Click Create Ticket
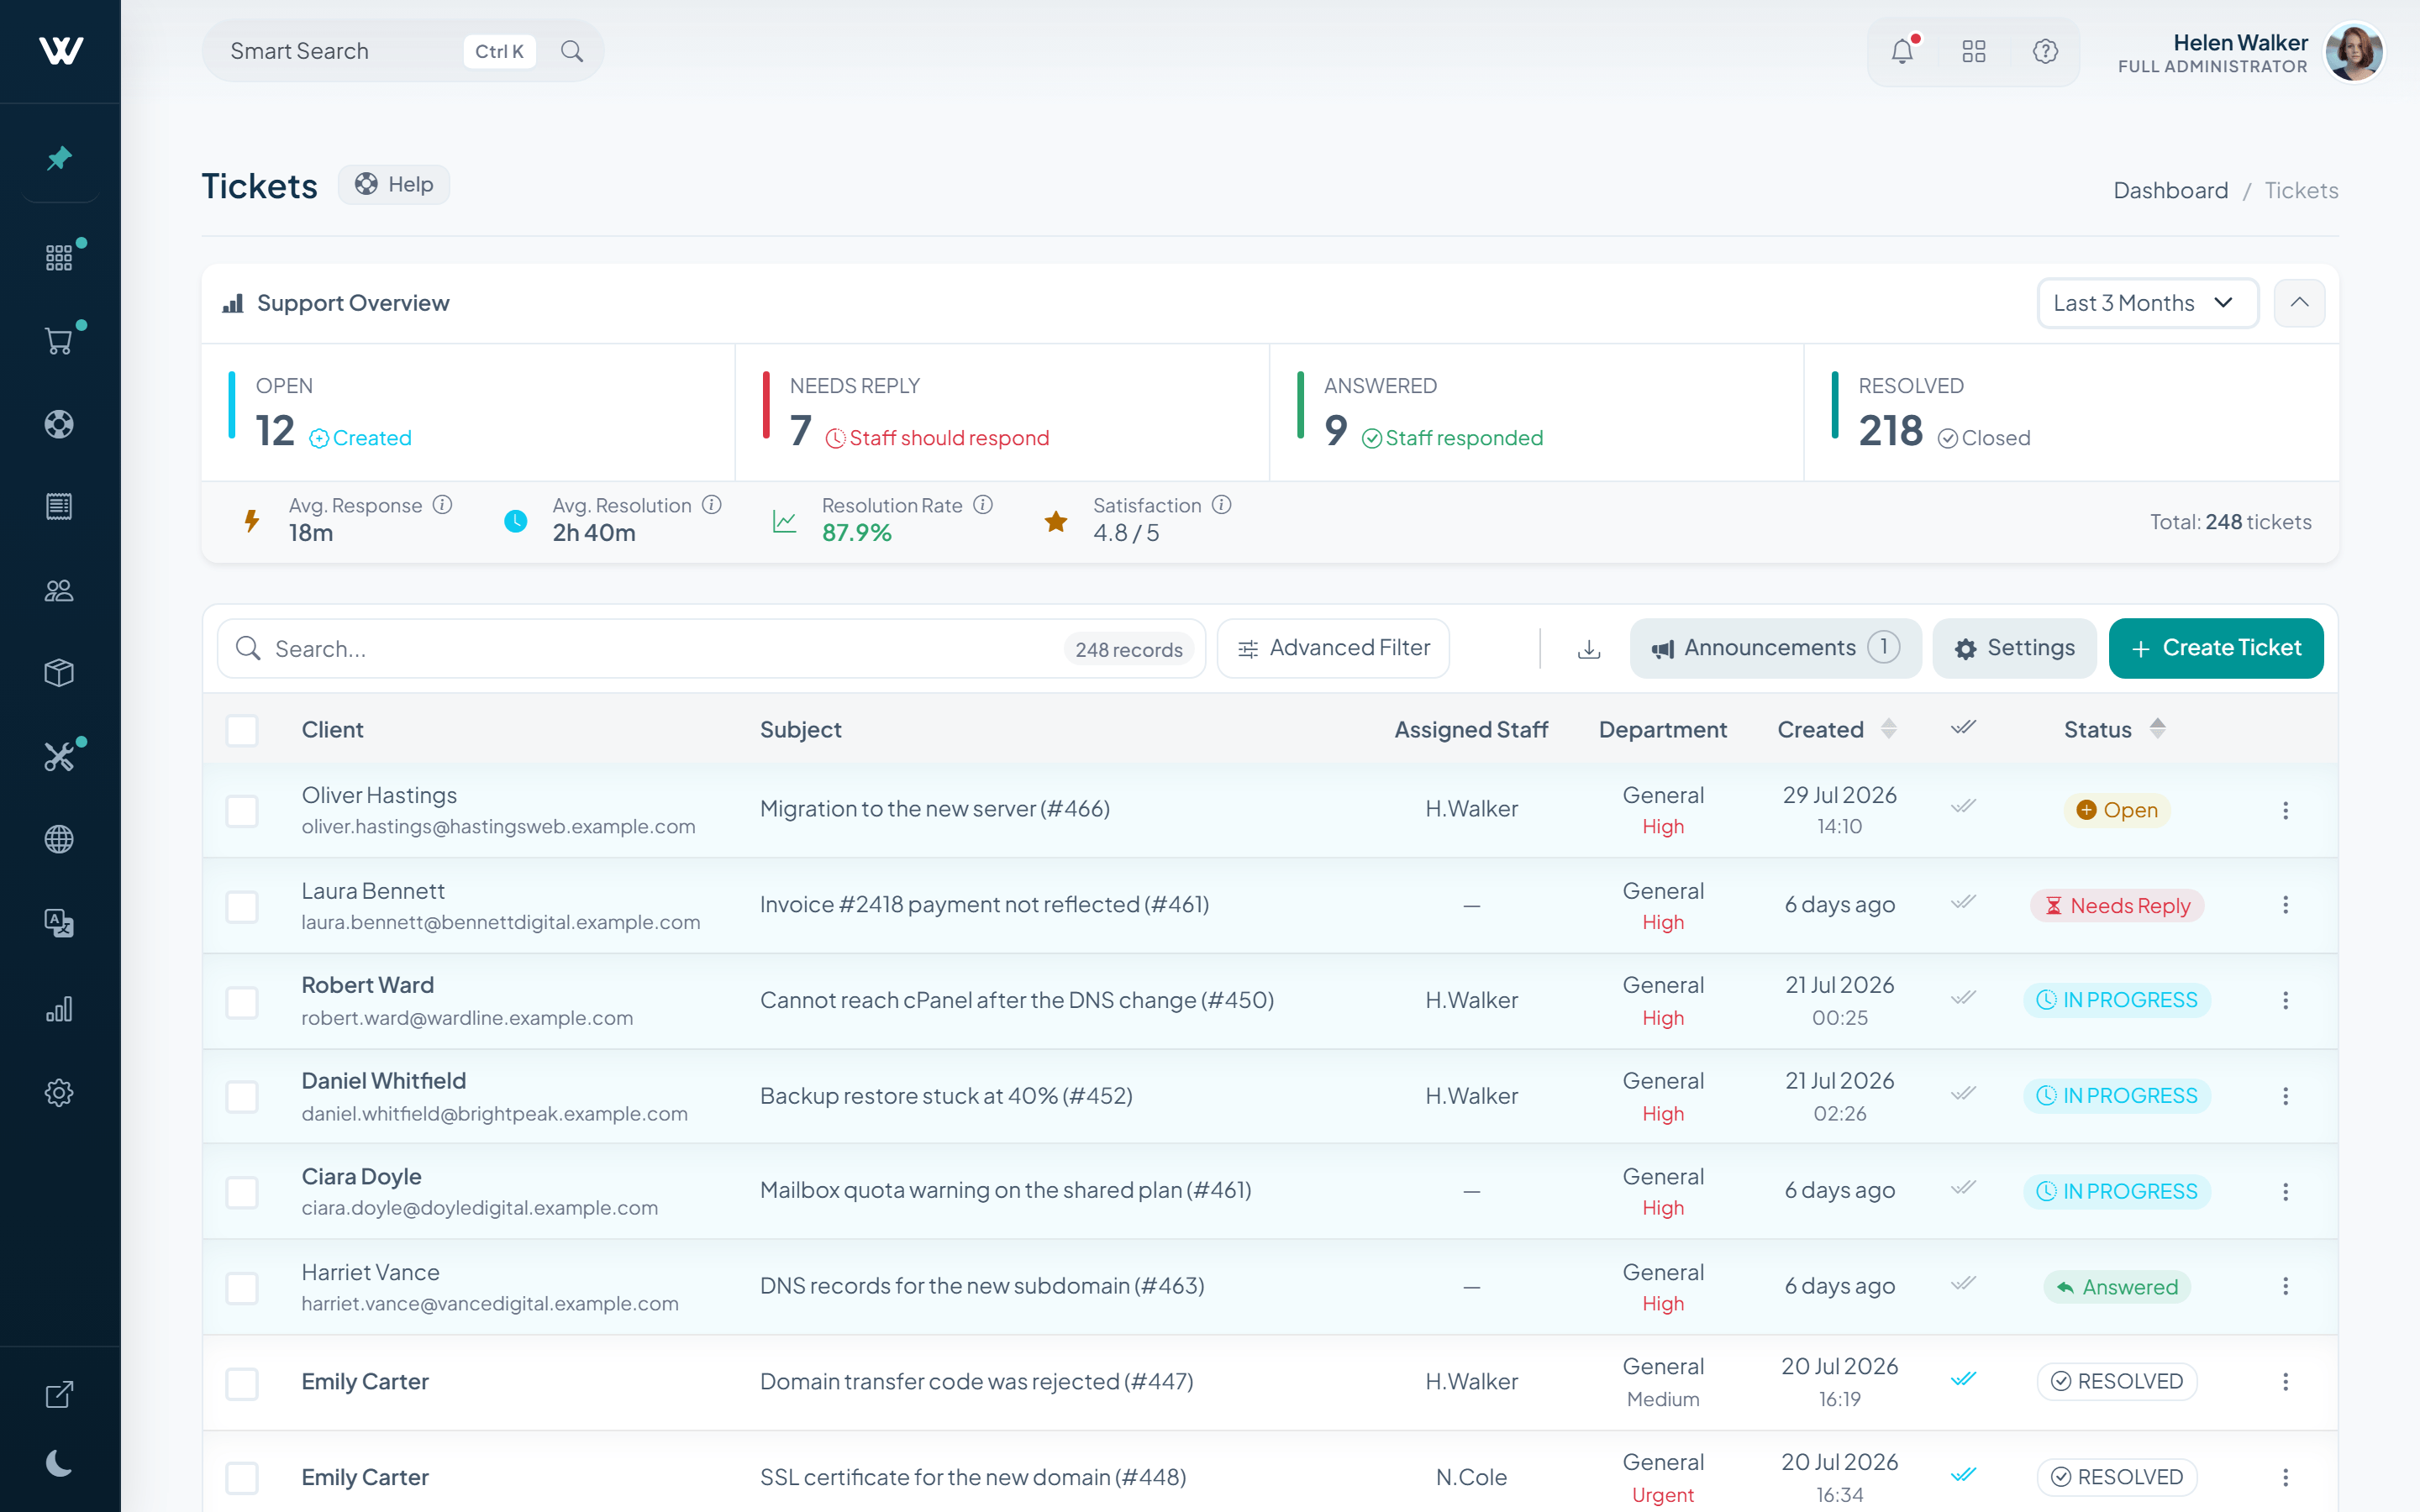 click(2216, 648)
